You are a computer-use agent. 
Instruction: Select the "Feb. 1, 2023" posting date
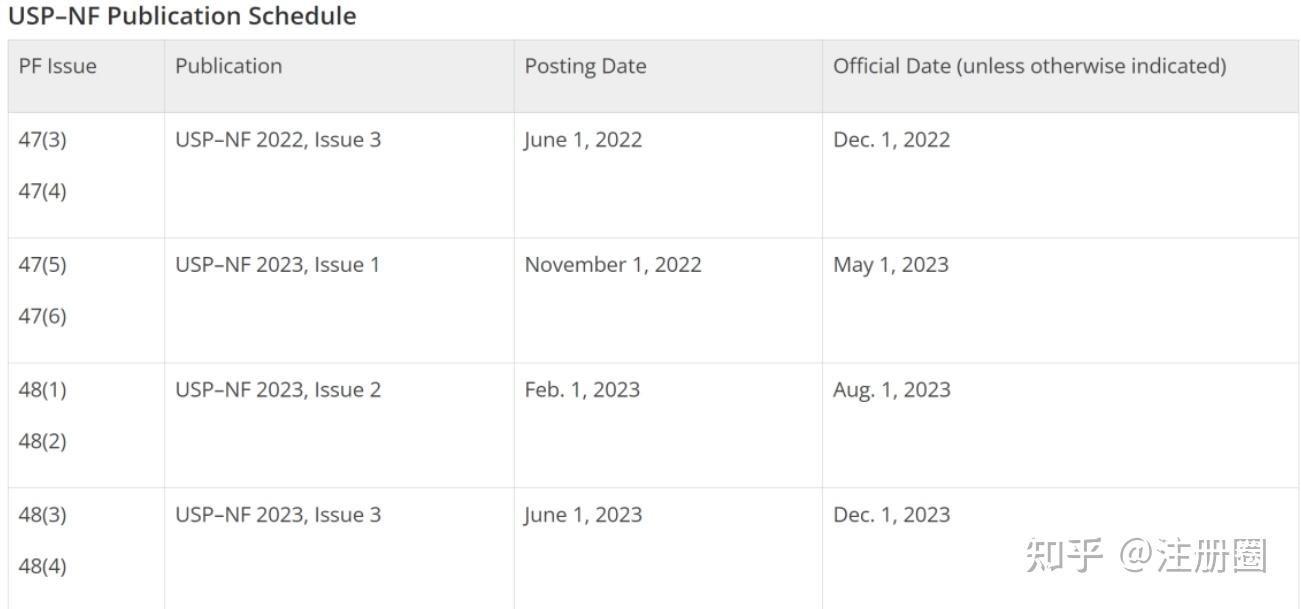(x=582, y=390)
